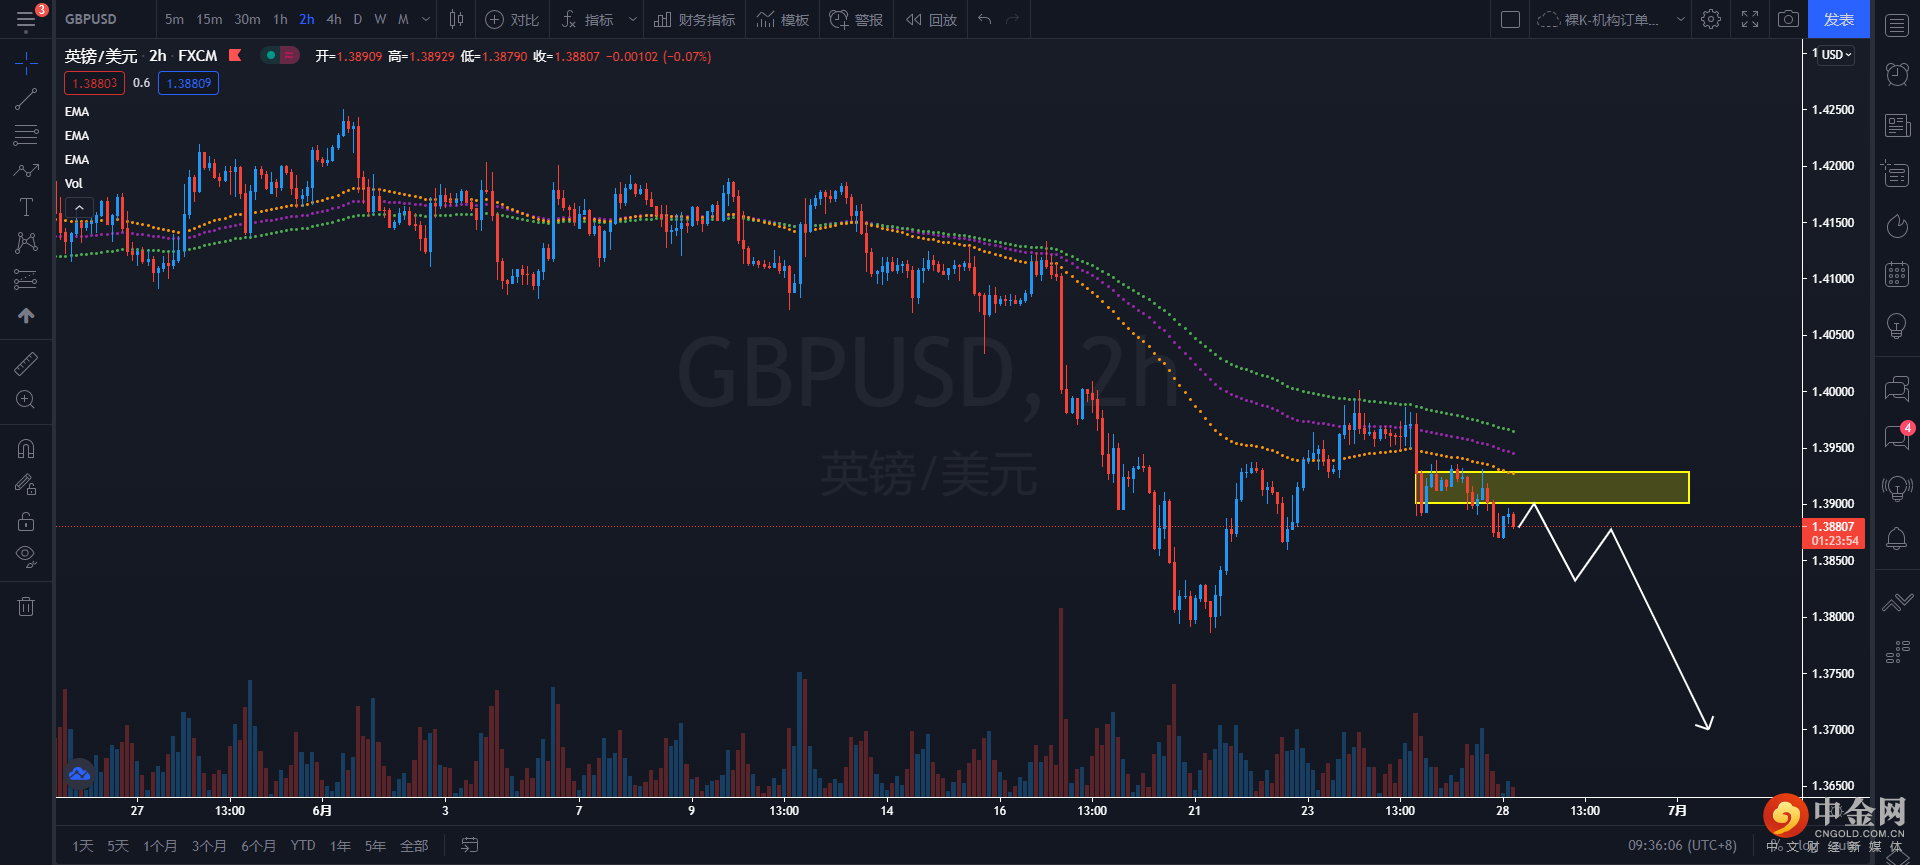Delete all drawings with trash icon
The width and height of the screenshot is (1920, 865).
click(x=26, y=606)
